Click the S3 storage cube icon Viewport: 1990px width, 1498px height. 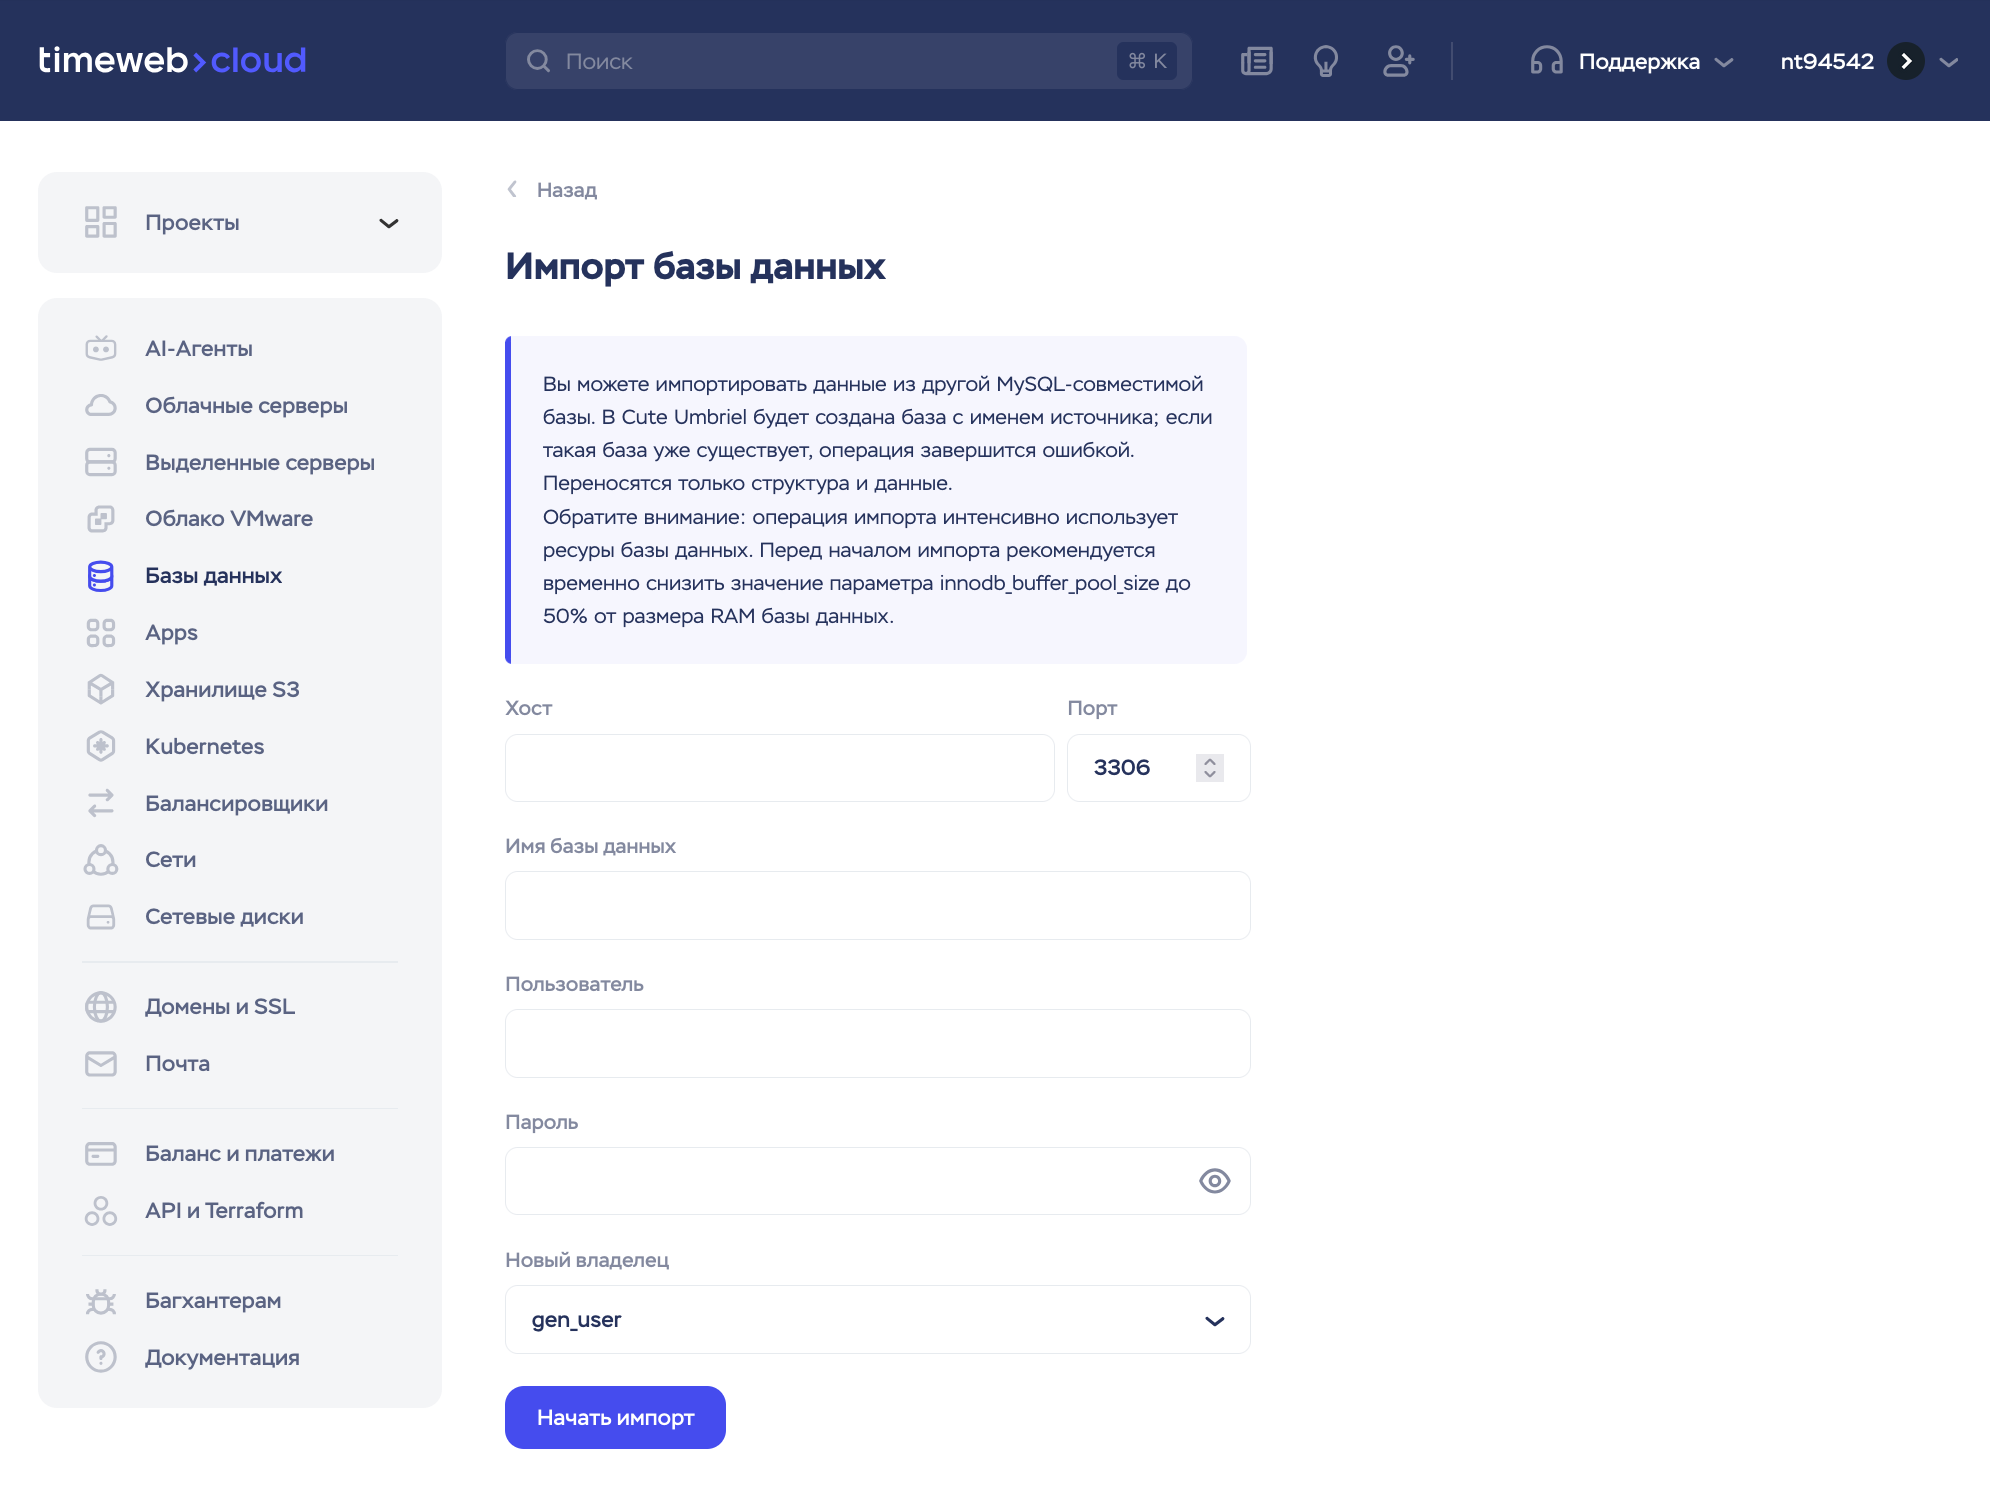point(101,689)
